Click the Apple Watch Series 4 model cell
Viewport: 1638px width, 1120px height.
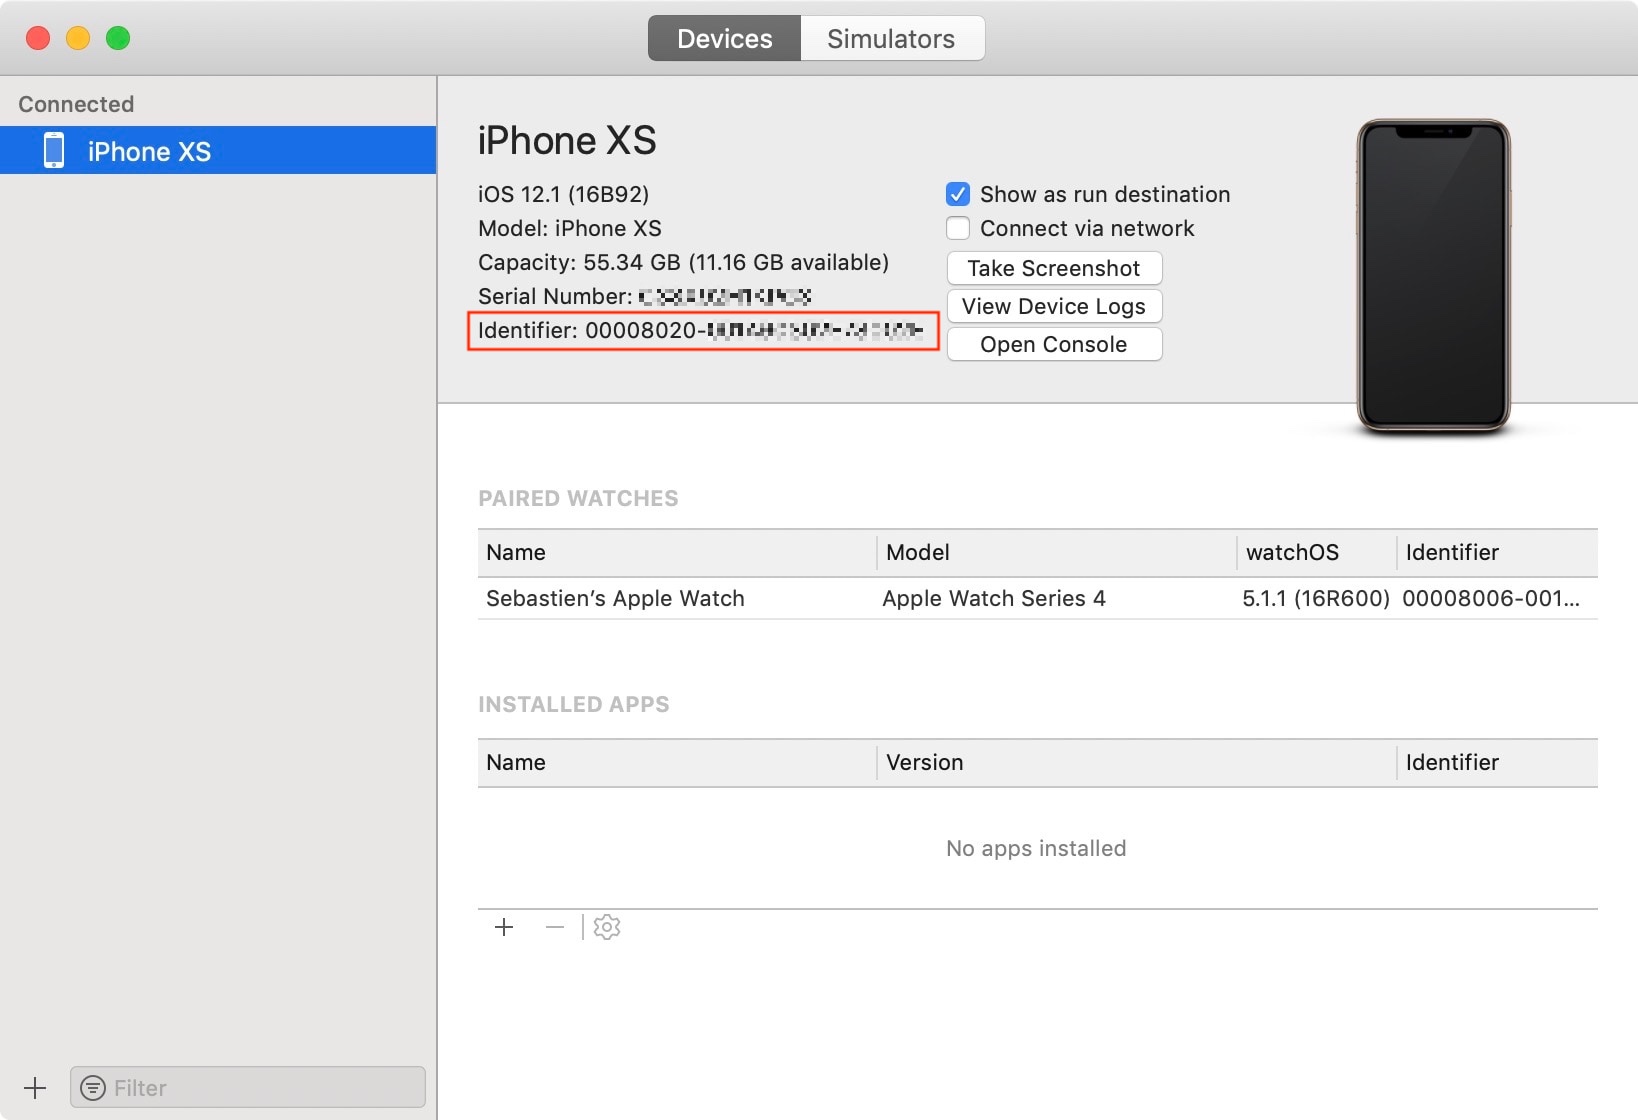coord(994,598)
